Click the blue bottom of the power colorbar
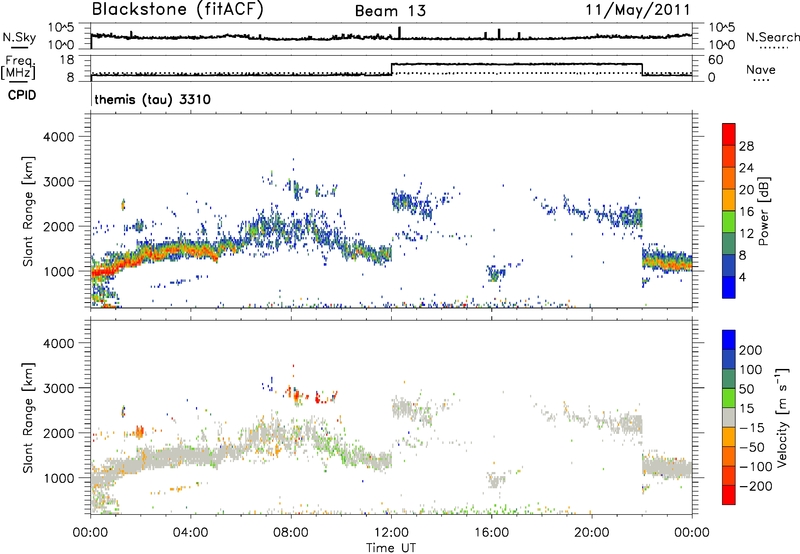Screen dimensions: 800x554 click(729, 287)
